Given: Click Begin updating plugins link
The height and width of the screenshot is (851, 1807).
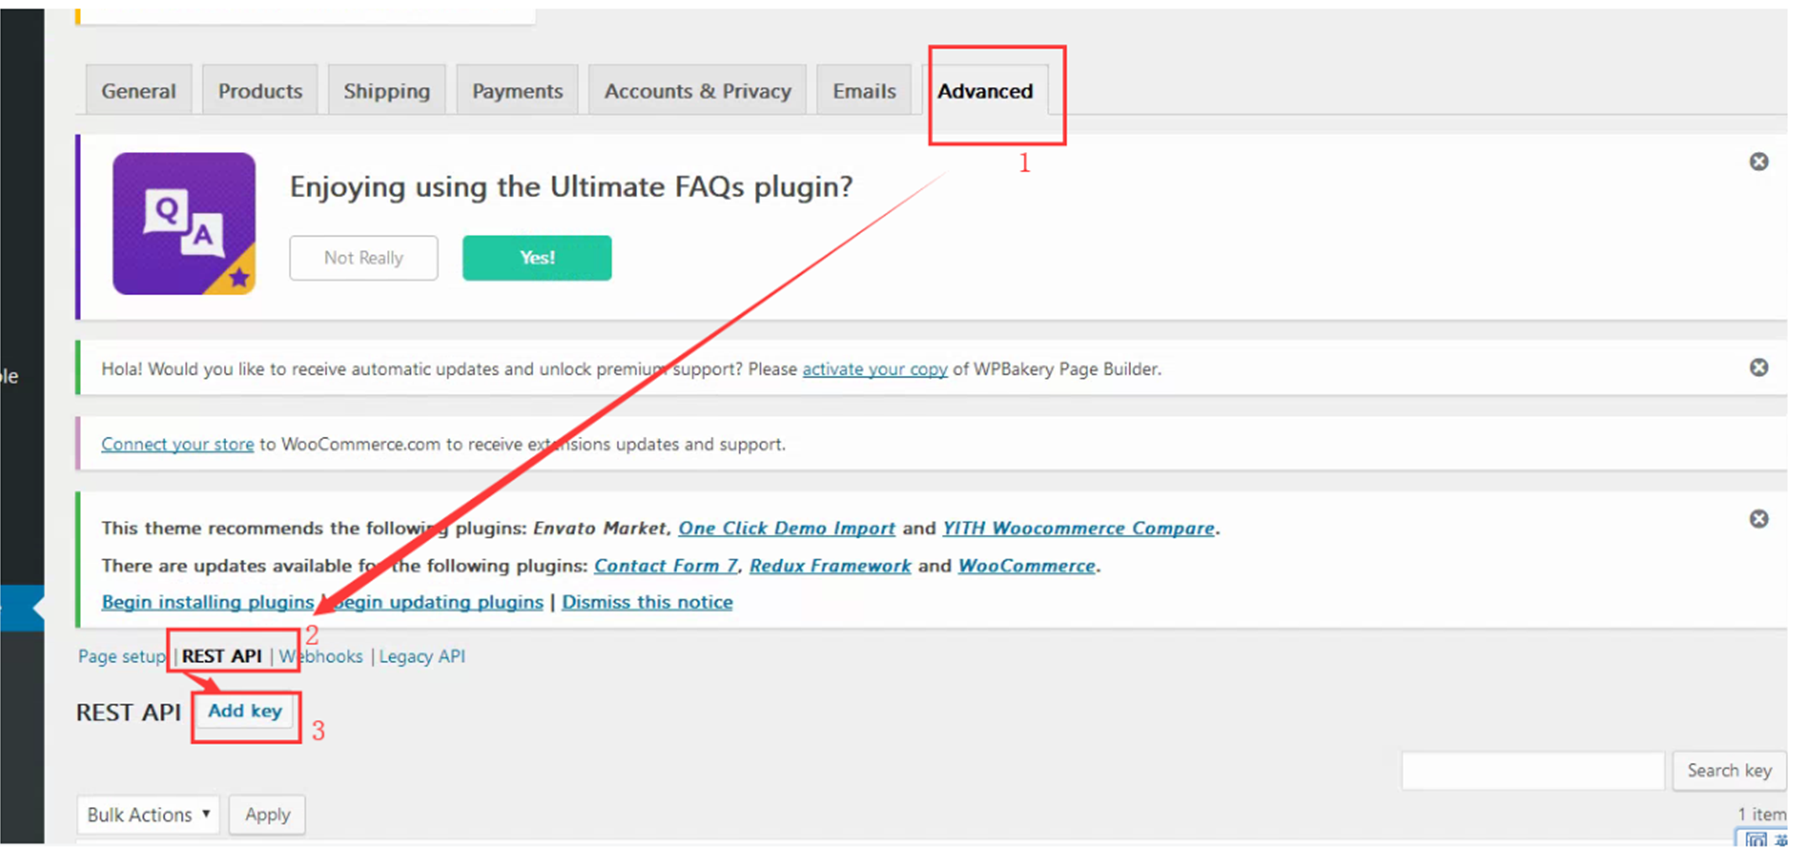Looking at the screenshot, I should [436, 602].
